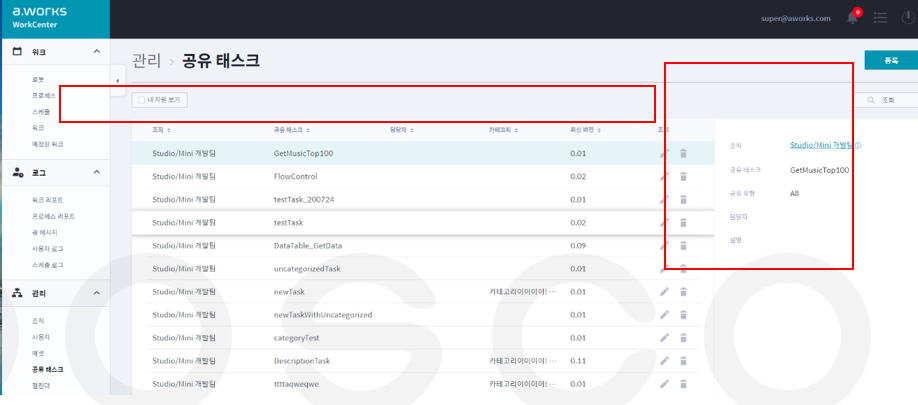Delete the DescriptionTask row

tap(683, 361)
